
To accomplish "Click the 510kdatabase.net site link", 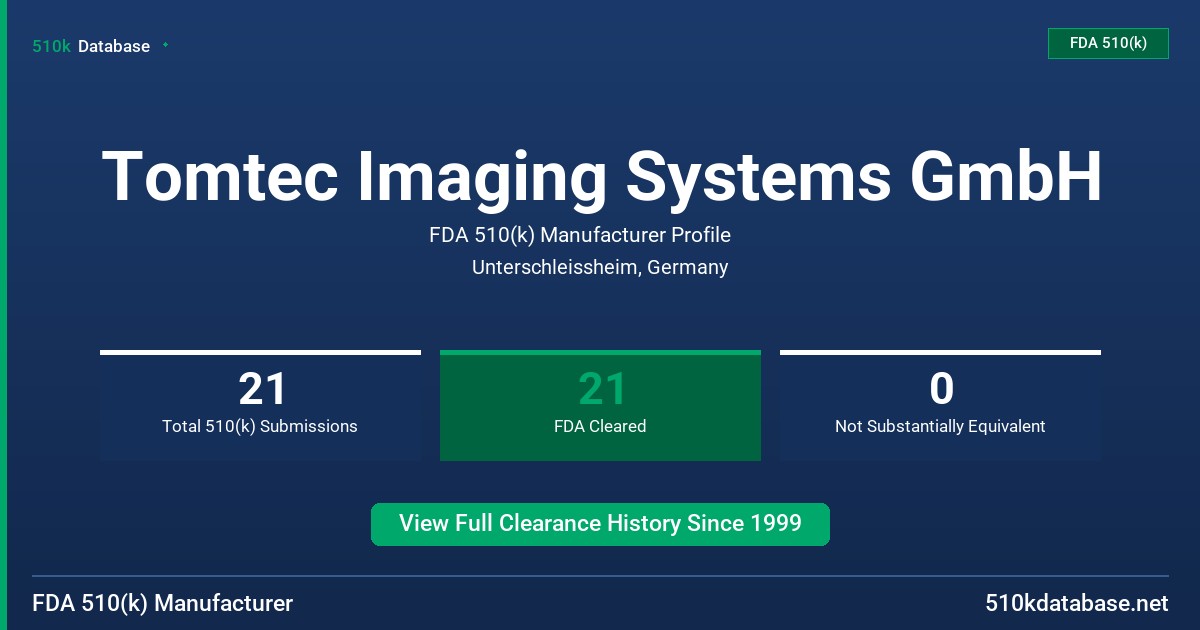I will tap(1076, 603).
